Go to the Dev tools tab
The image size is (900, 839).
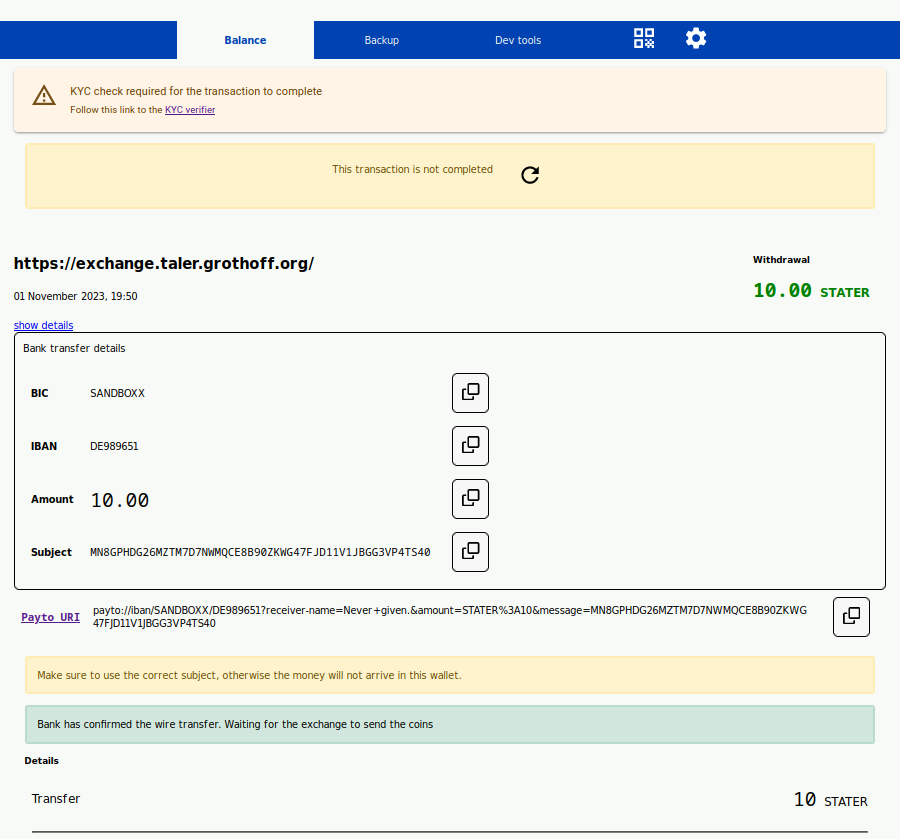click(x=518, y=40)
